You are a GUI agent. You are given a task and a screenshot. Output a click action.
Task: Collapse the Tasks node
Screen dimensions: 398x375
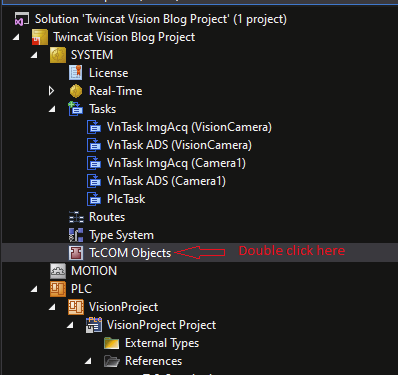click(x=52, y=109)
